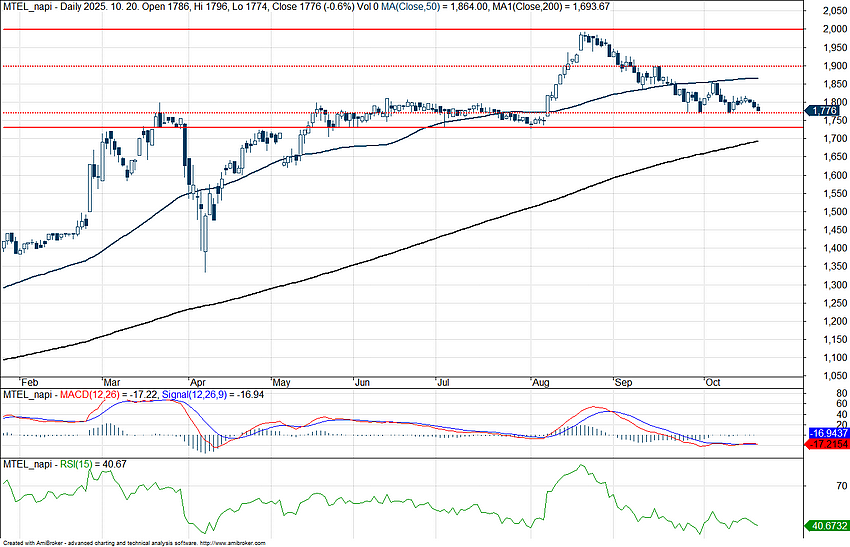850x547 pixels.
Task: Click the Aug month marker on time axis
Action: click(541, 382)
